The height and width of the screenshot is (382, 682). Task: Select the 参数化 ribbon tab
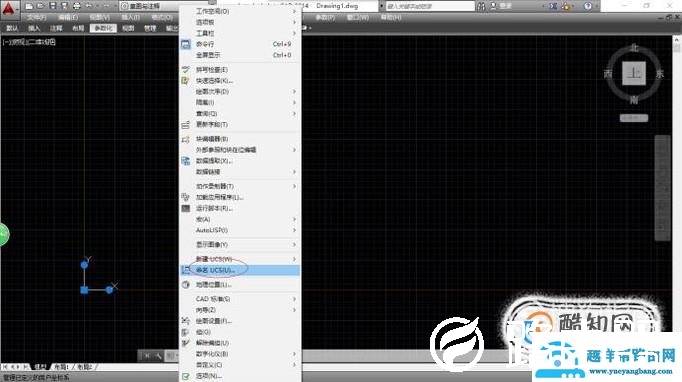[103, 28]
